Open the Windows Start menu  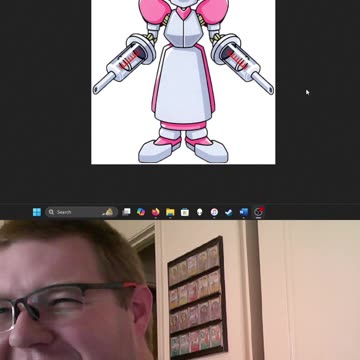pos(37,212)
